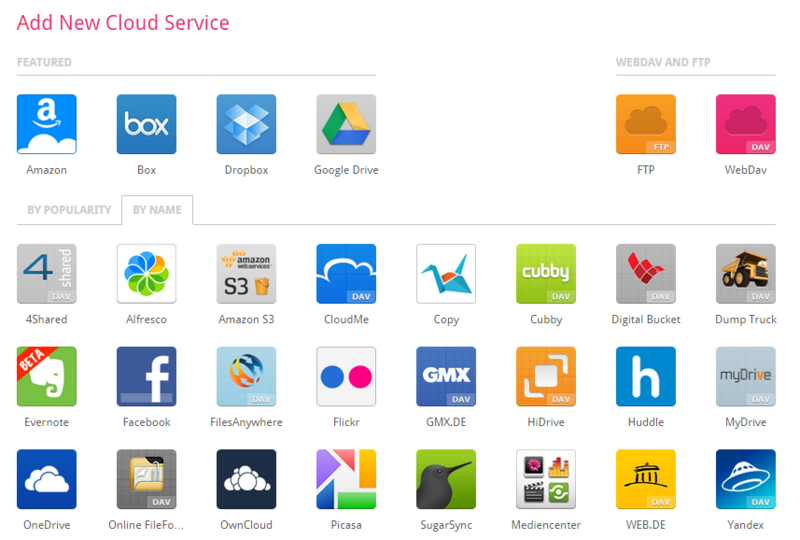This screenshot has height=540, width=800.
Task: Select the Yandex icon
Action: (745, 479)
